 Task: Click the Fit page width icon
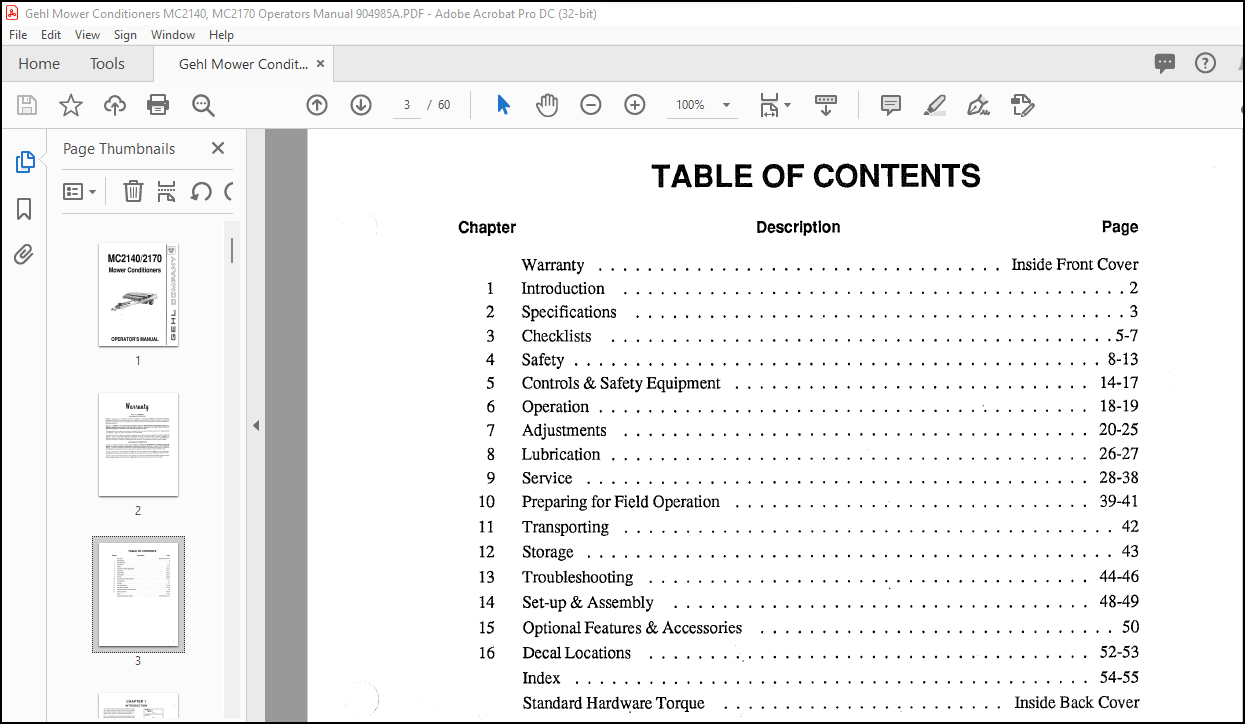pos(768,105)
